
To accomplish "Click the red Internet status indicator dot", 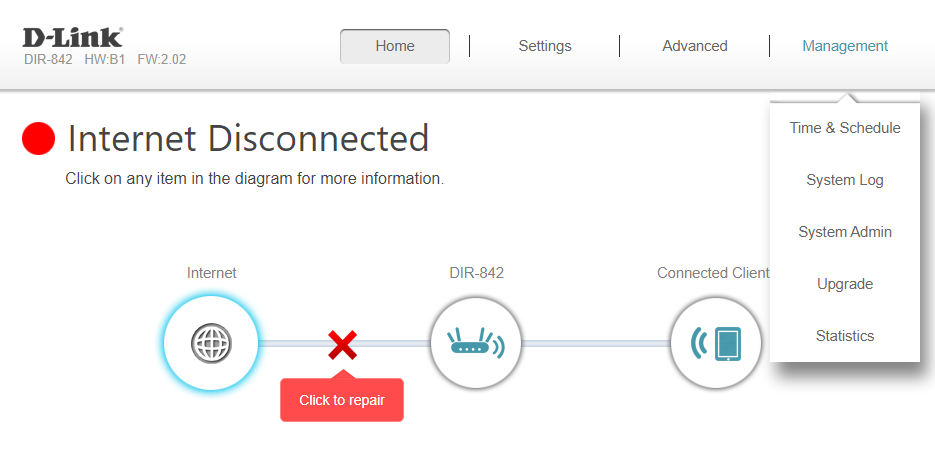I will 38,139.
